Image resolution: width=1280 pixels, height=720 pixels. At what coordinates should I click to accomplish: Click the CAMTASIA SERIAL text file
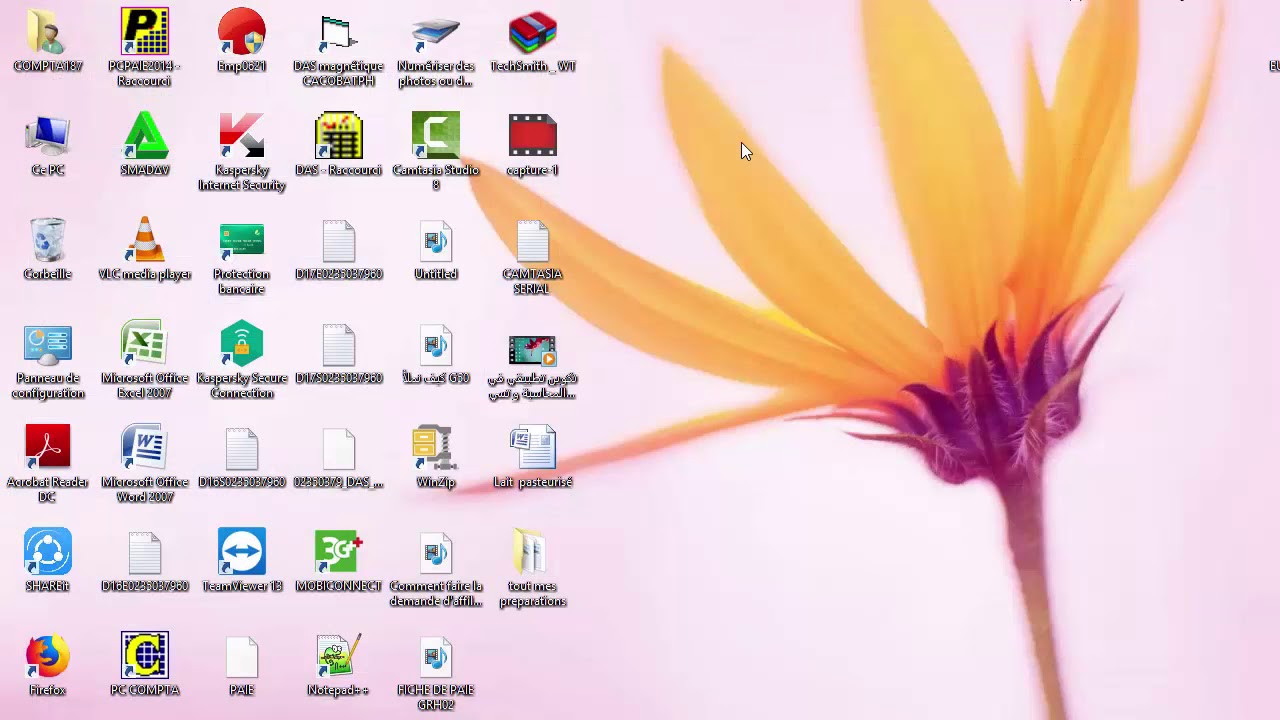point(533,240)
